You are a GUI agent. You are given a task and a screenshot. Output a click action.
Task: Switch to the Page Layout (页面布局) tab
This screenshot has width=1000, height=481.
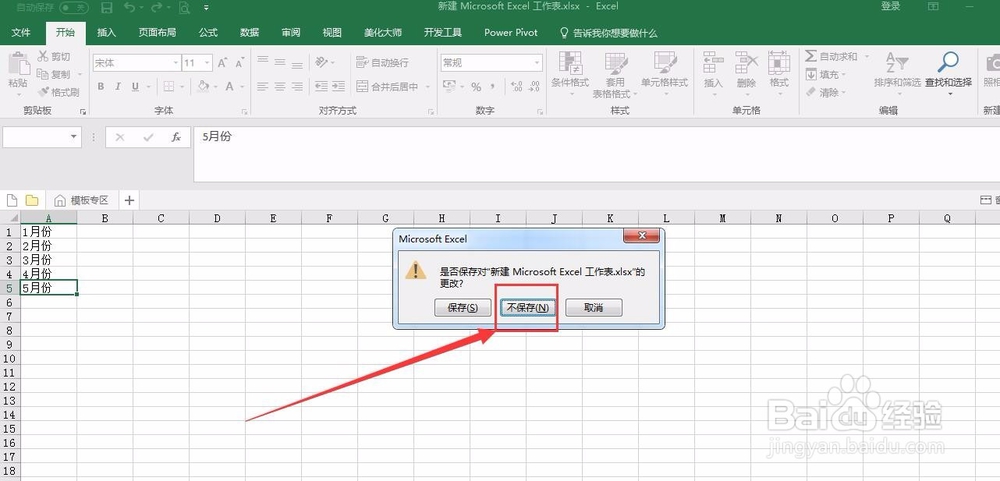[158, 33]
